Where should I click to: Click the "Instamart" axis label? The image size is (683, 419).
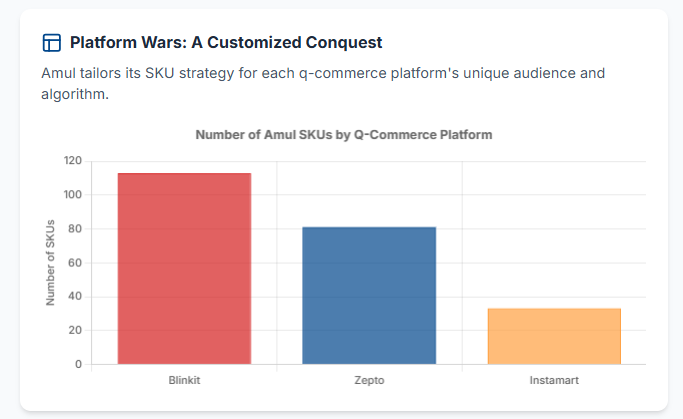tap(554, 380)
